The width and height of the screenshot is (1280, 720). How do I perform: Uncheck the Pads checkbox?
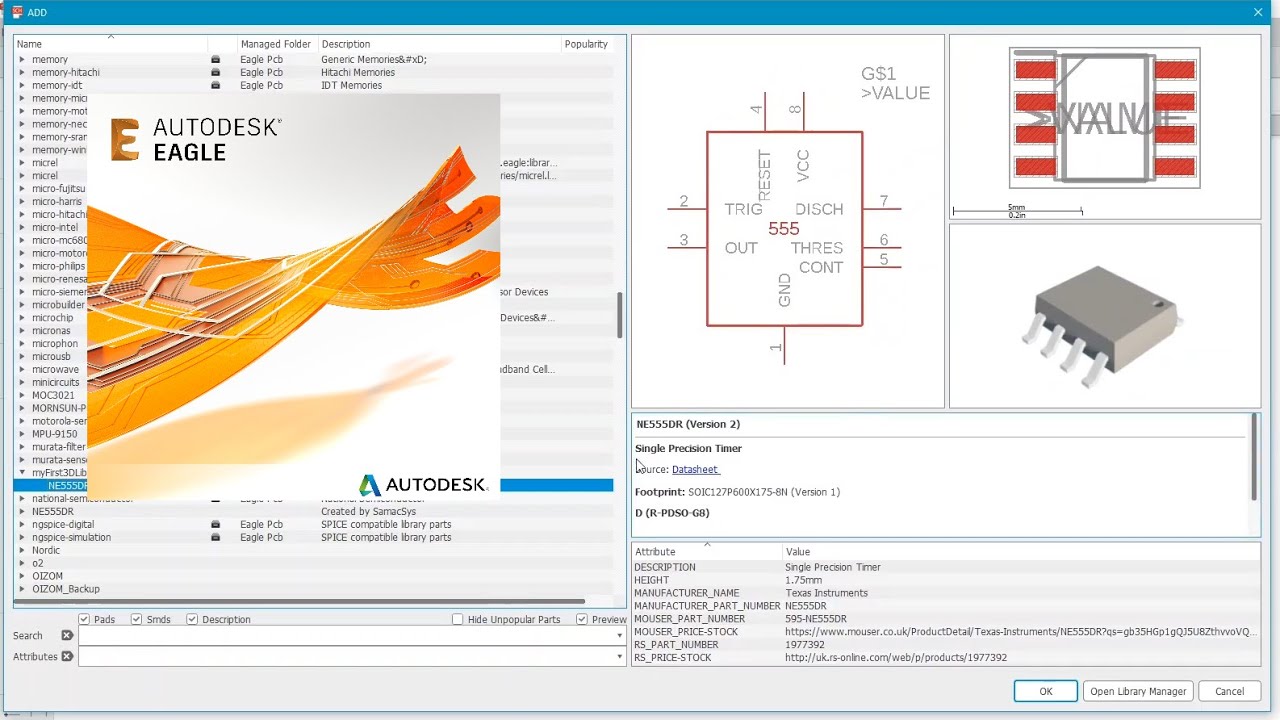(x=84, y=620)
